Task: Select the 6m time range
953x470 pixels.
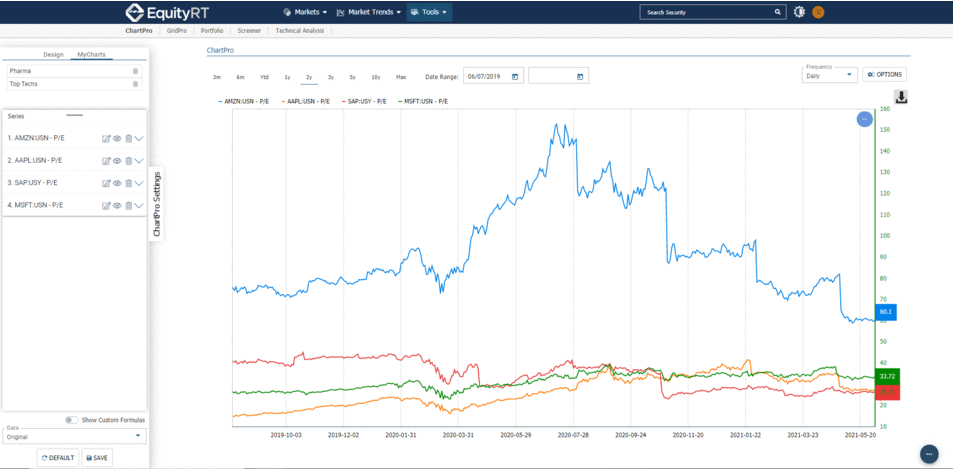Action: click(241, 77)
